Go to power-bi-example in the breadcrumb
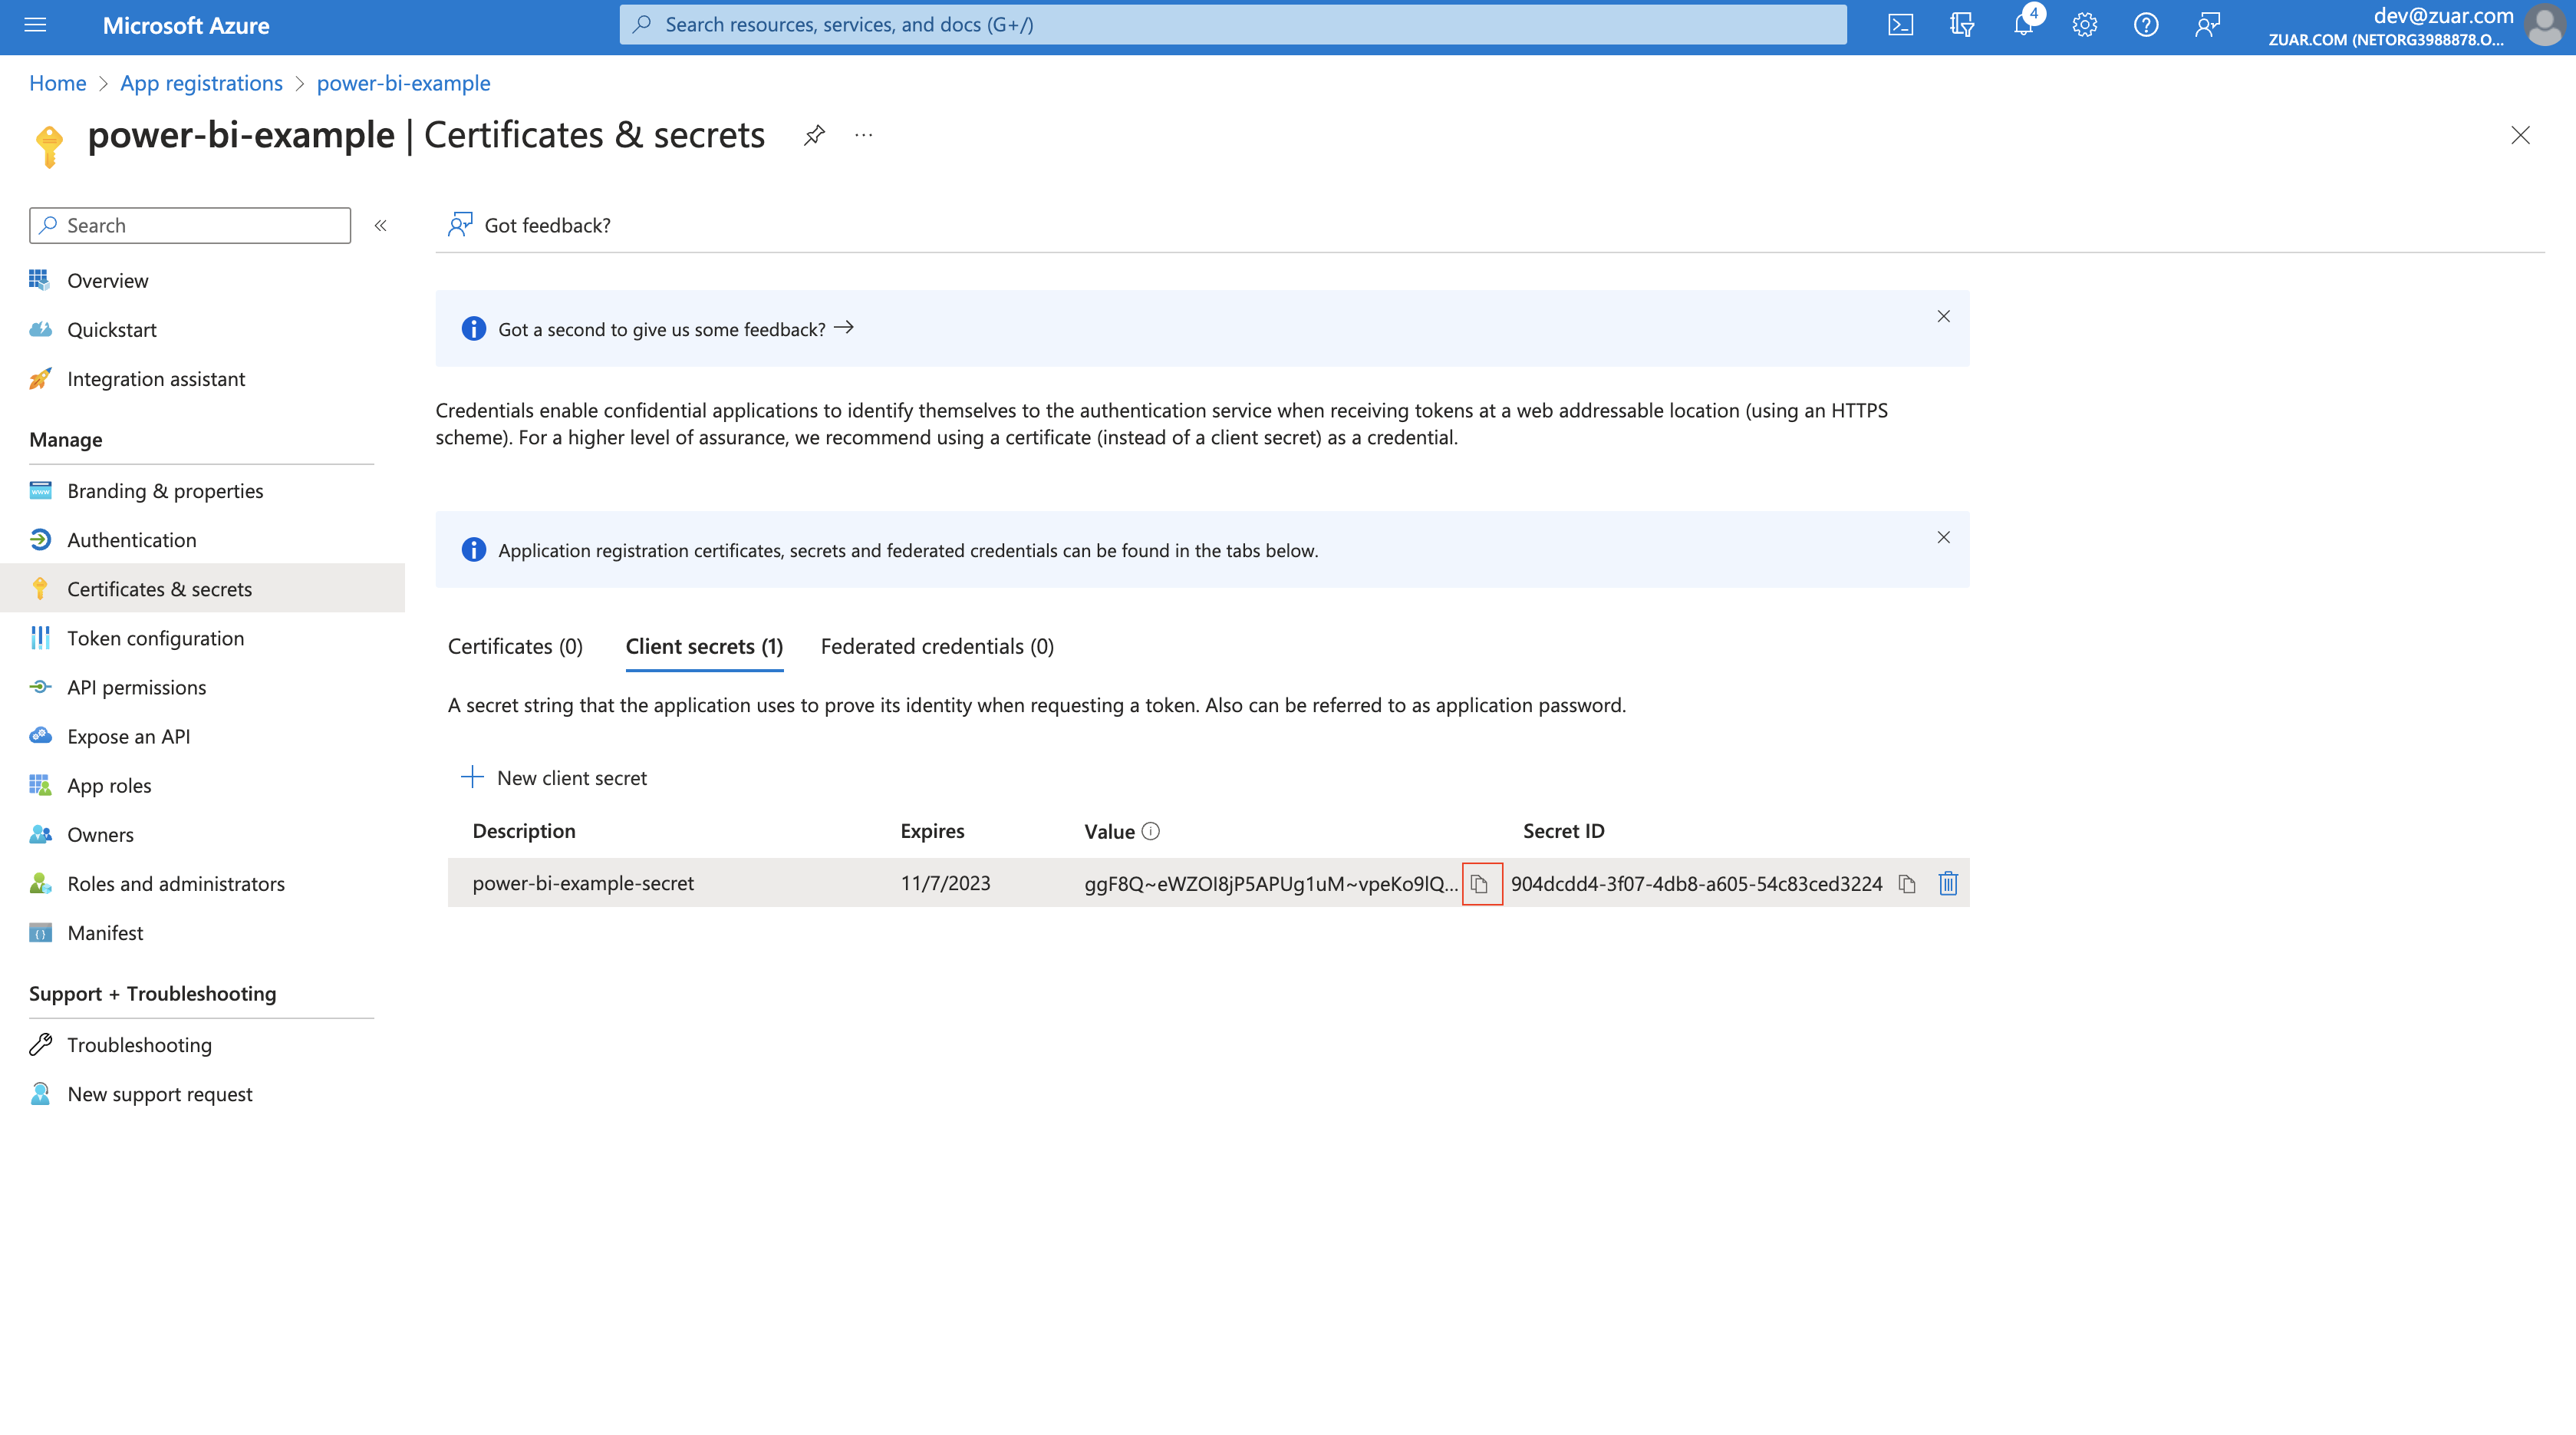Screen dimensions: 2576x1435 point(403,83)
